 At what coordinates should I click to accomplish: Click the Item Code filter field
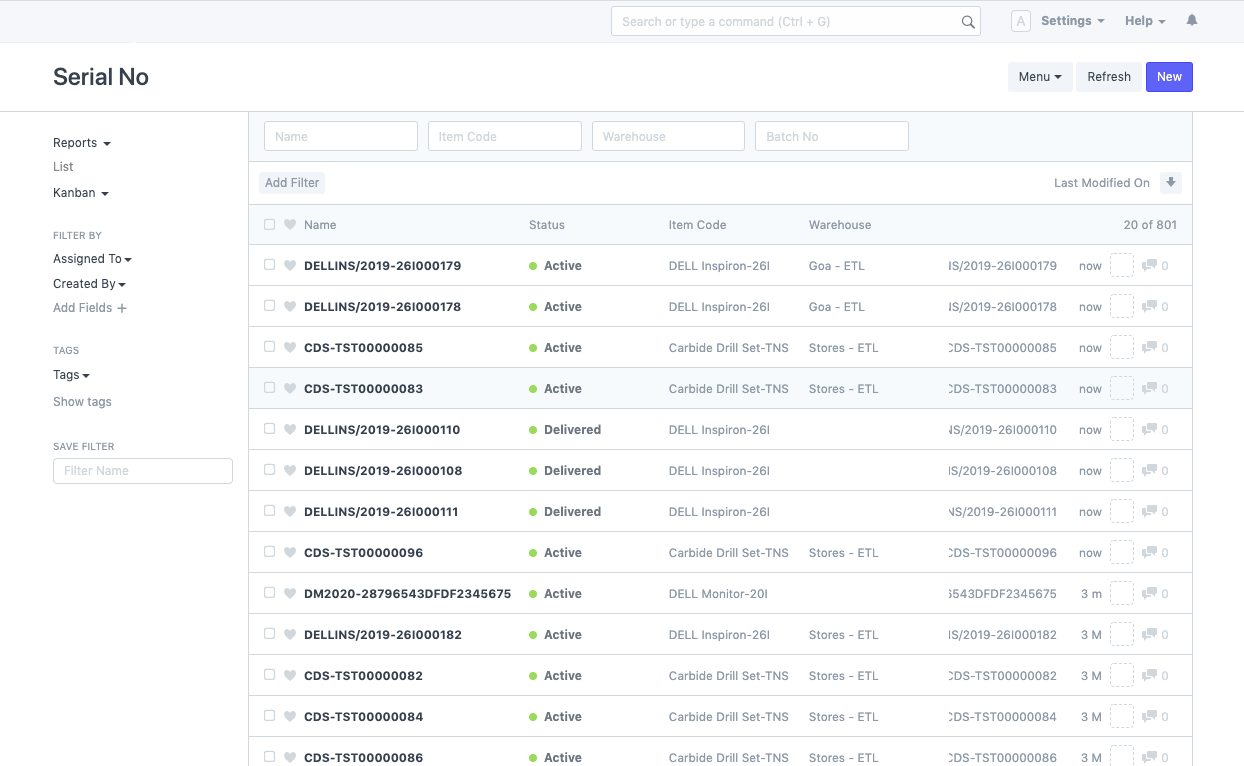504,137
